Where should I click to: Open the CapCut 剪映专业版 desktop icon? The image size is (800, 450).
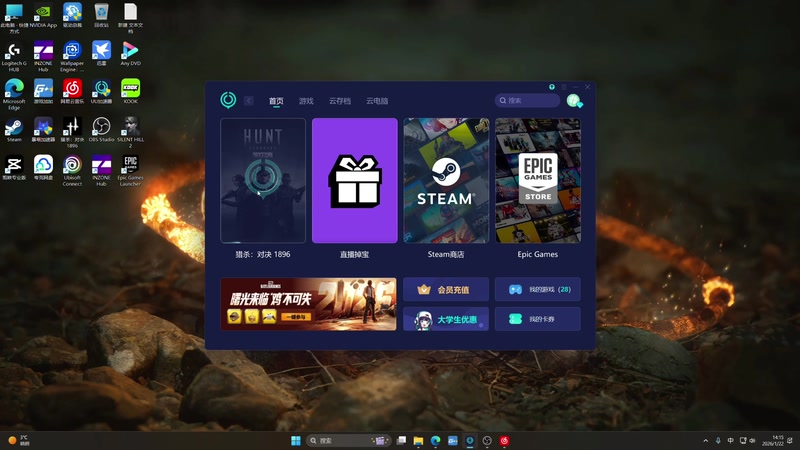14,168
